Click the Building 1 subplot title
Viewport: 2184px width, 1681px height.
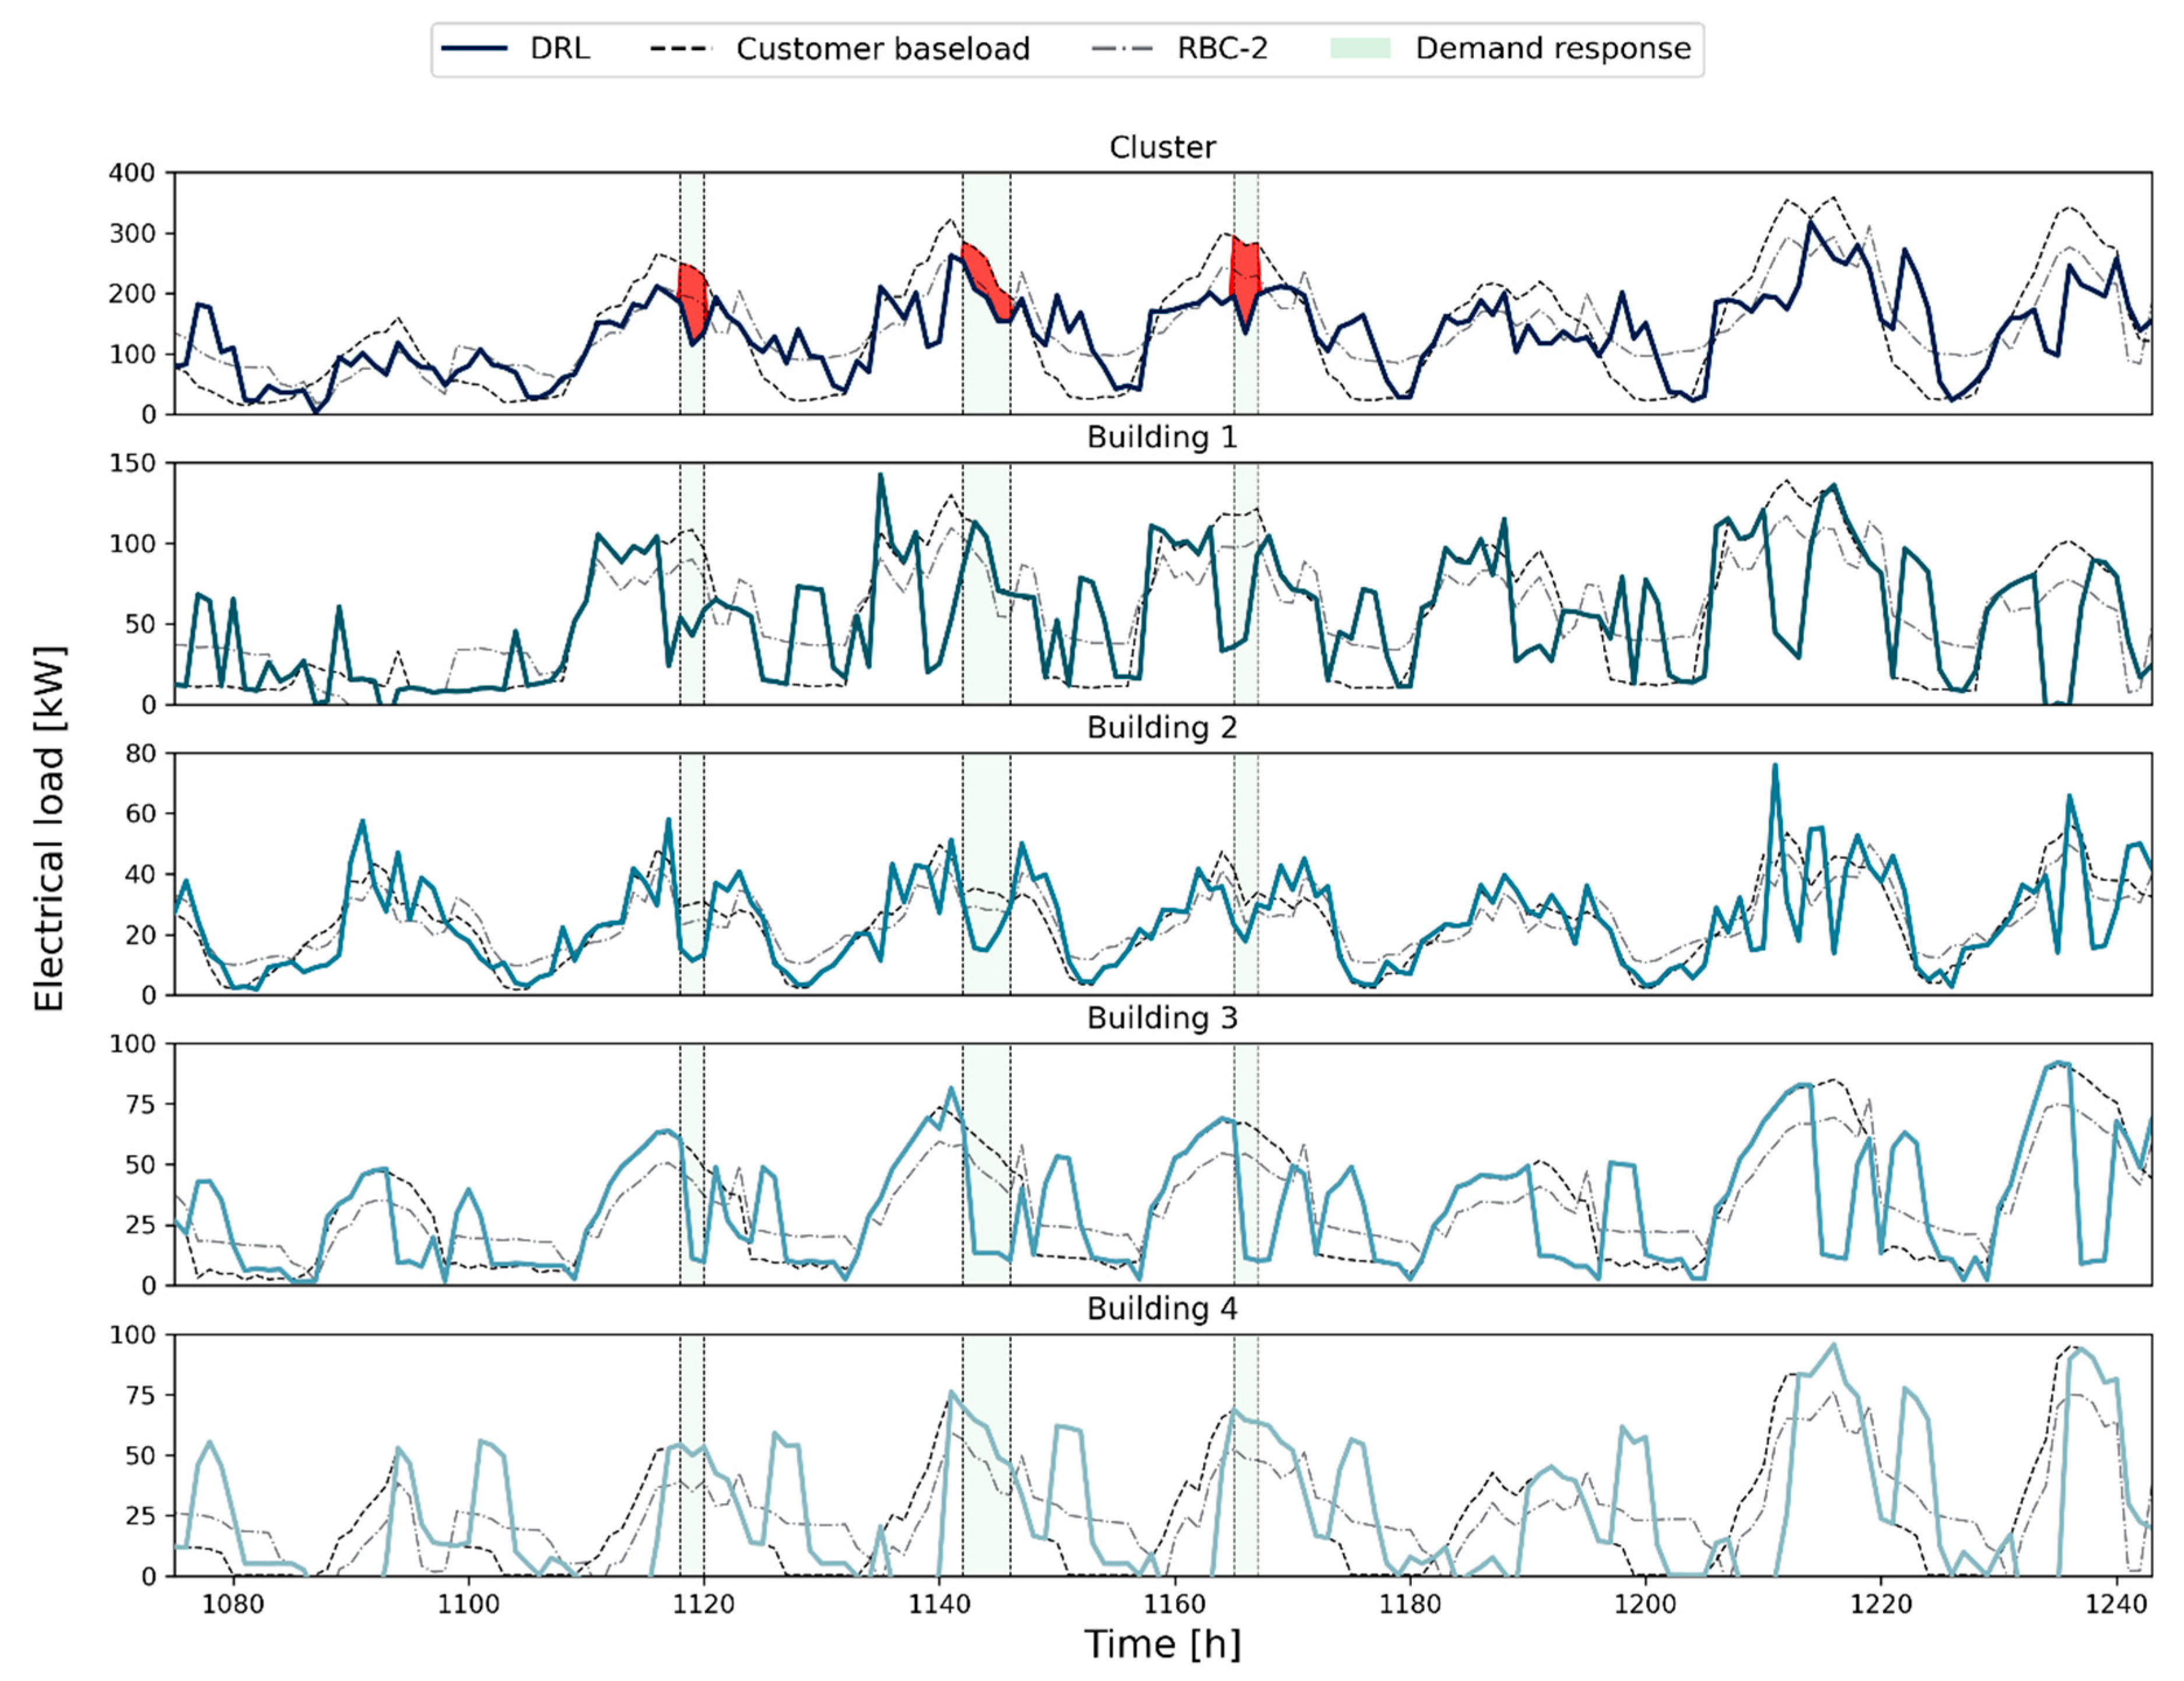click(1162, 437)
